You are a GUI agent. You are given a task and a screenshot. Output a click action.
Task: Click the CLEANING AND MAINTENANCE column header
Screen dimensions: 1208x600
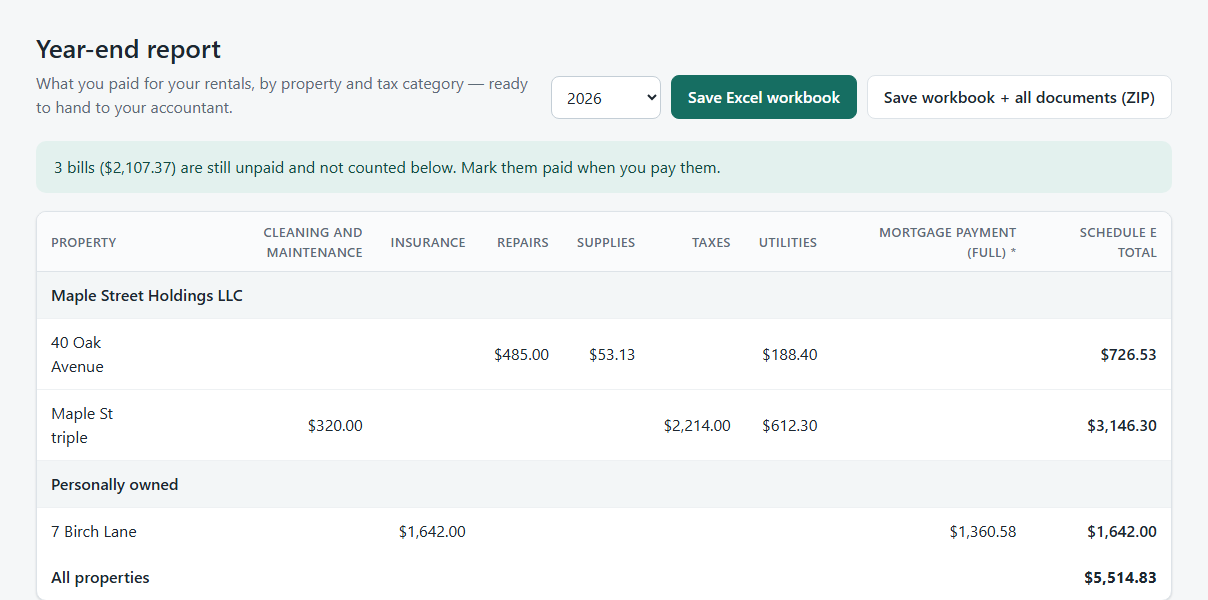point(313,242)
